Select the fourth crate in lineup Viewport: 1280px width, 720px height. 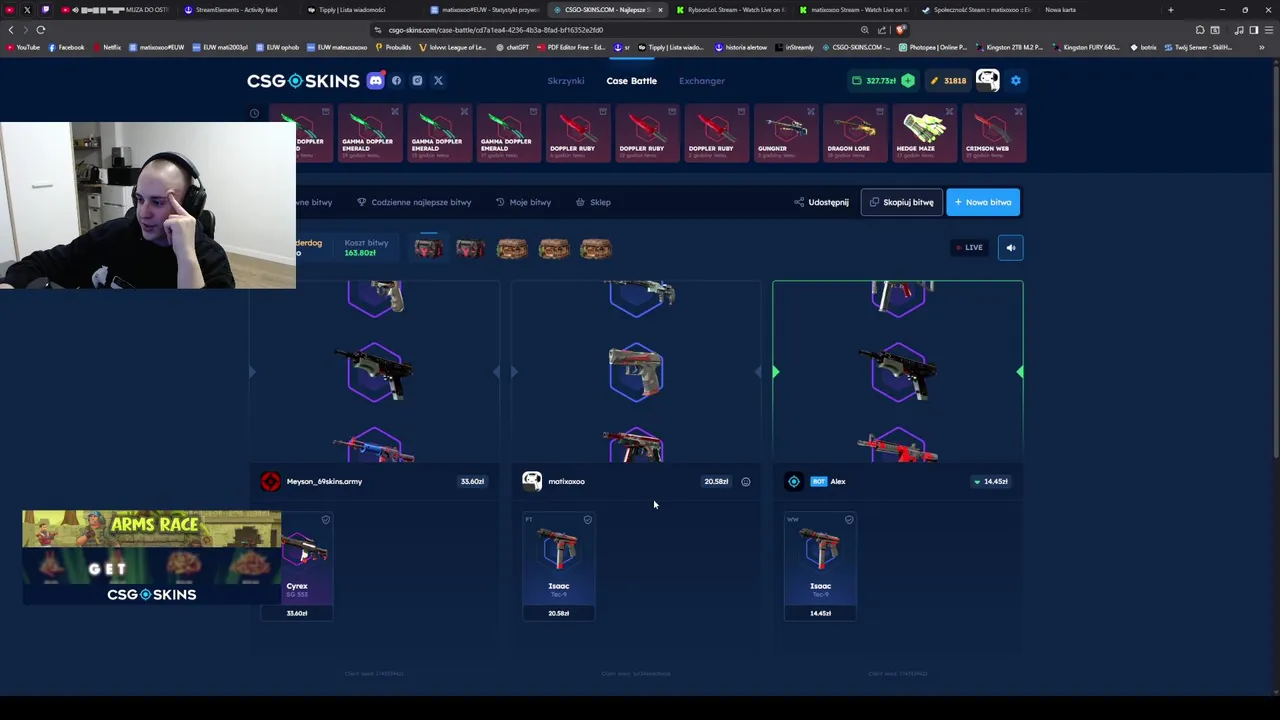click(x=554, y=248)
